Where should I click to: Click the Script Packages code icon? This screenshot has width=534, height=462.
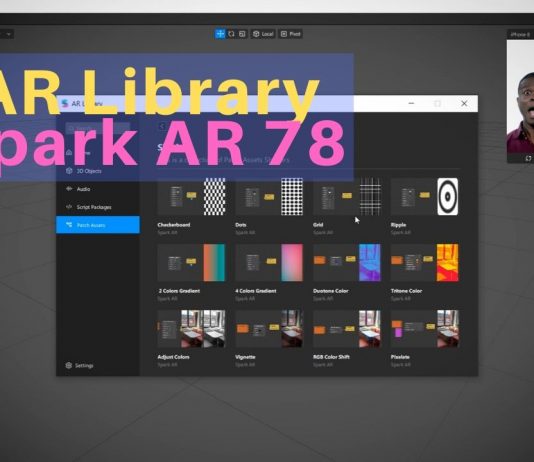click(69, 207)
